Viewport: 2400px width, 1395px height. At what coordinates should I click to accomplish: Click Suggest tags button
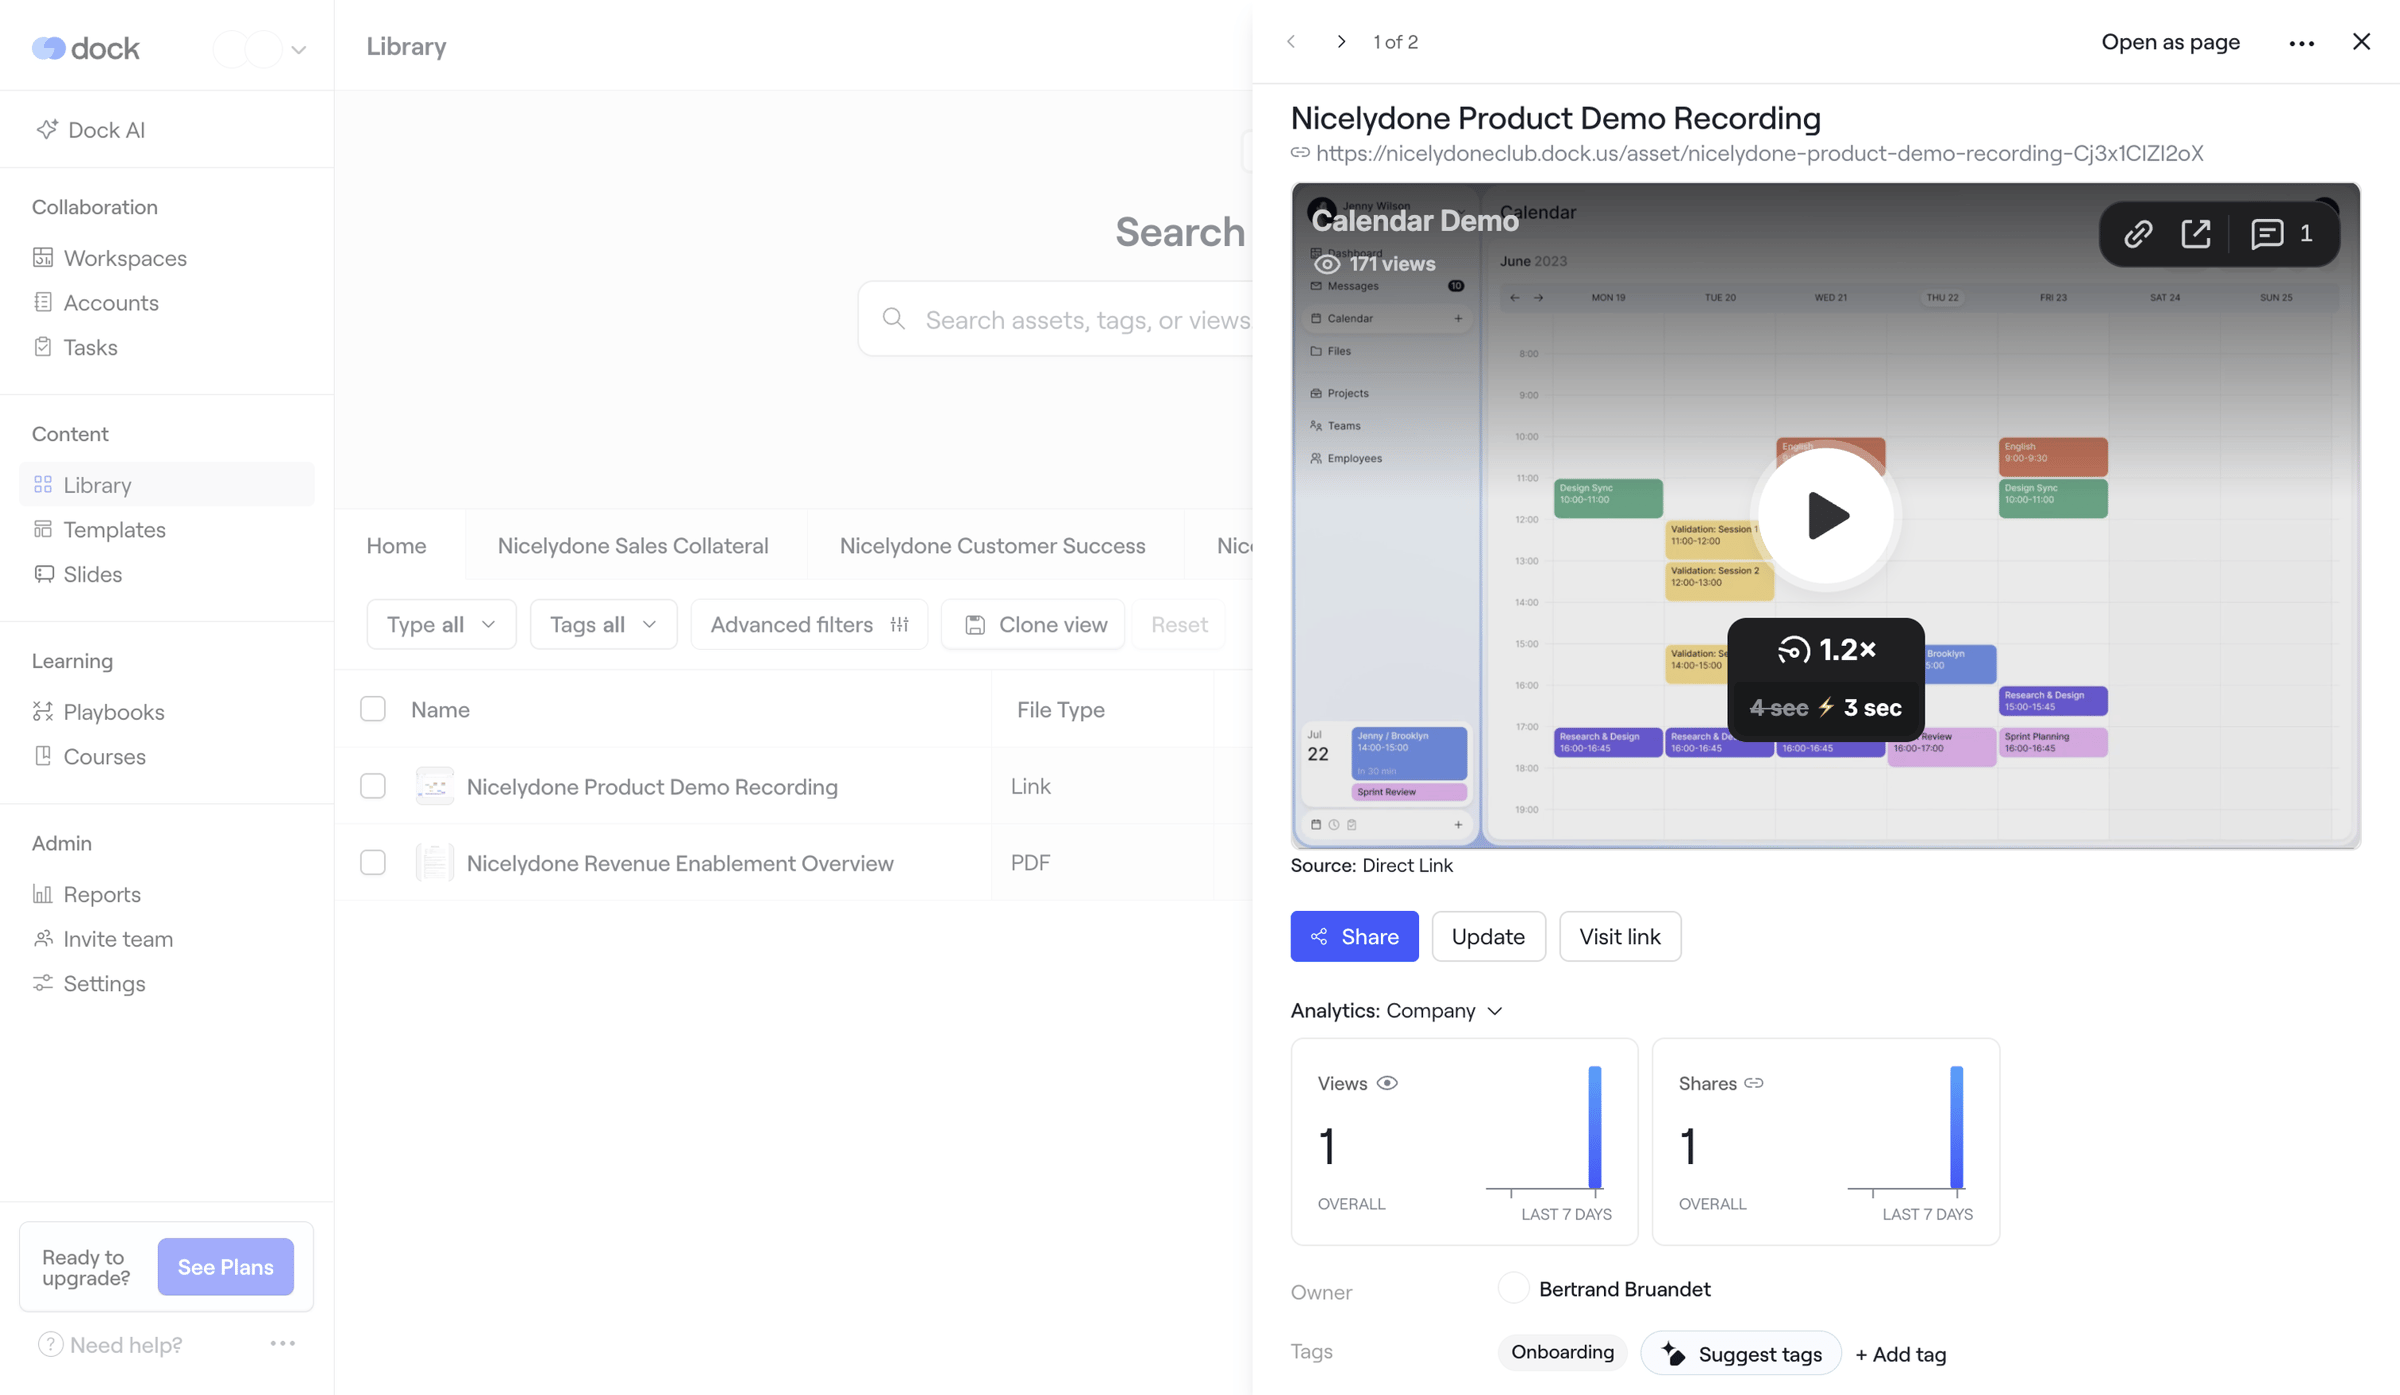pos(1741,1354)
